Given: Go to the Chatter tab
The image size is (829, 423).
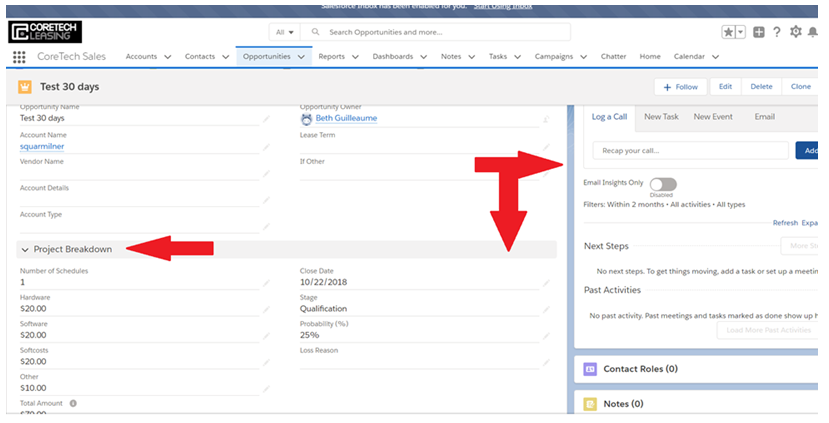Looking at the screenshot, I should pyautogui.click(x=613, y=57).
